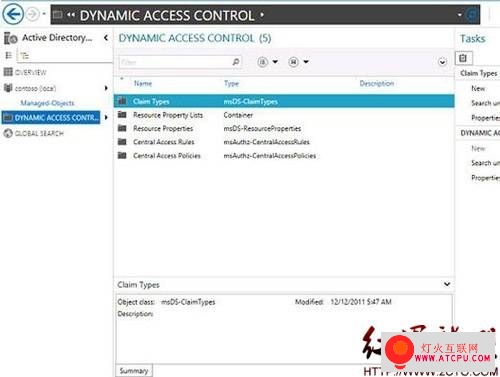Switch to list view in navigation pane
The image size is (500, 377).
tap(9, 55)
